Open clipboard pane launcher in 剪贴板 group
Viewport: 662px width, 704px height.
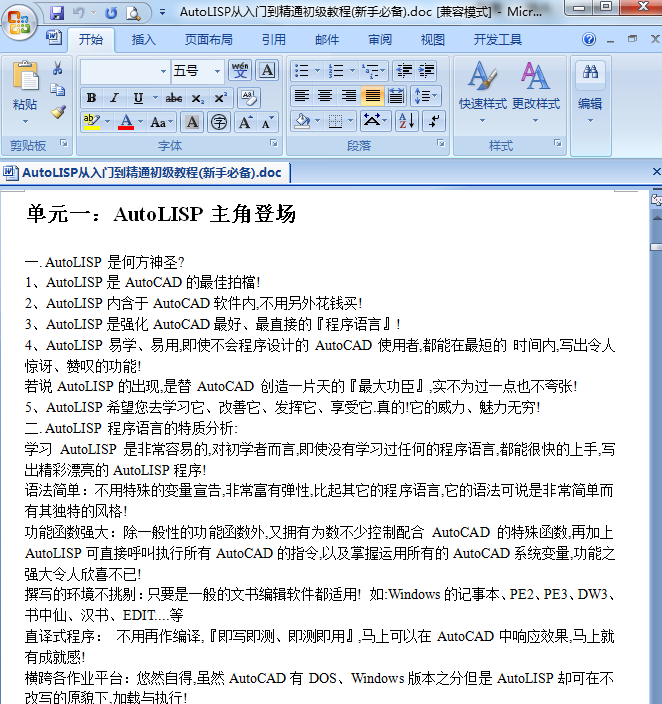click(x=64, y=143)
